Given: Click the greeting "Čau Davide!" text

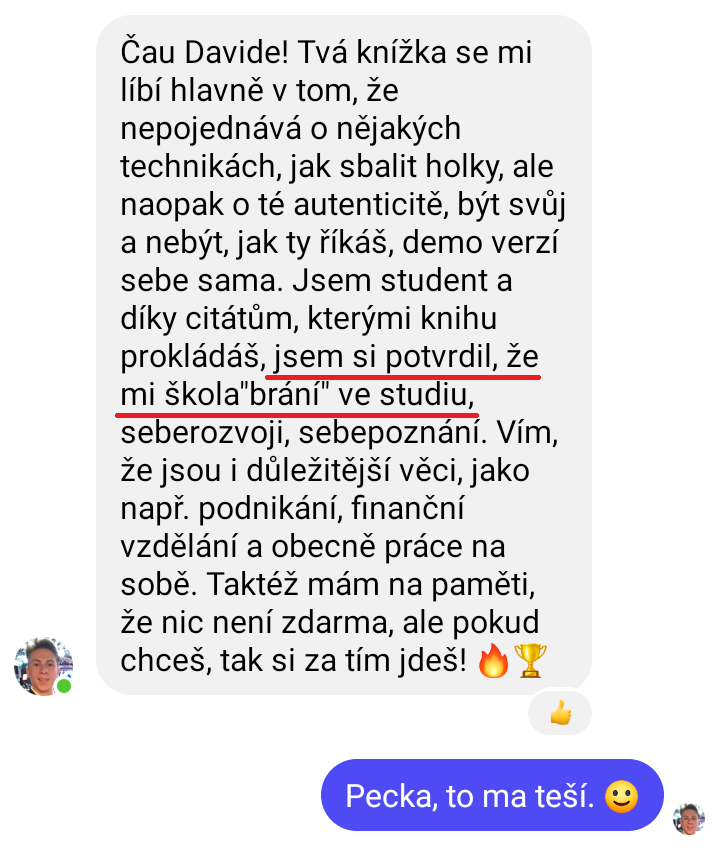Looking at the screenshot, I should (x=204, y=53).
